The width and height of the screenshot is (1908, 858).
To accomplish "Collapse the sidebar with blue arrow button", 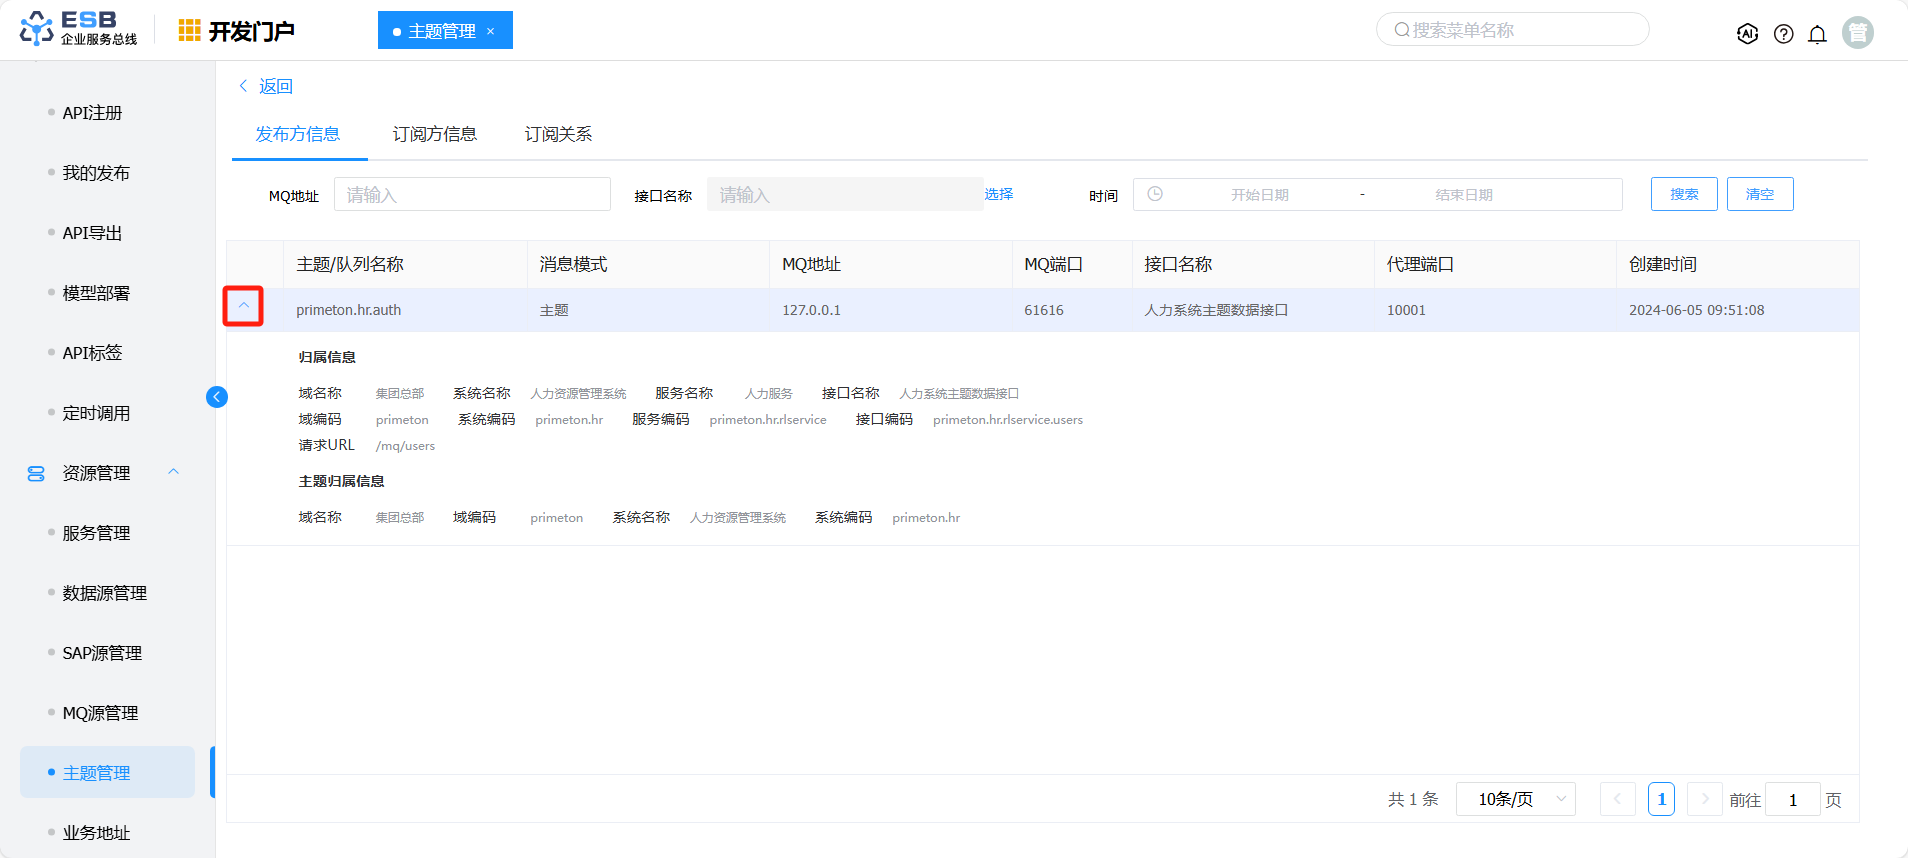I will (x=217, y=397).
